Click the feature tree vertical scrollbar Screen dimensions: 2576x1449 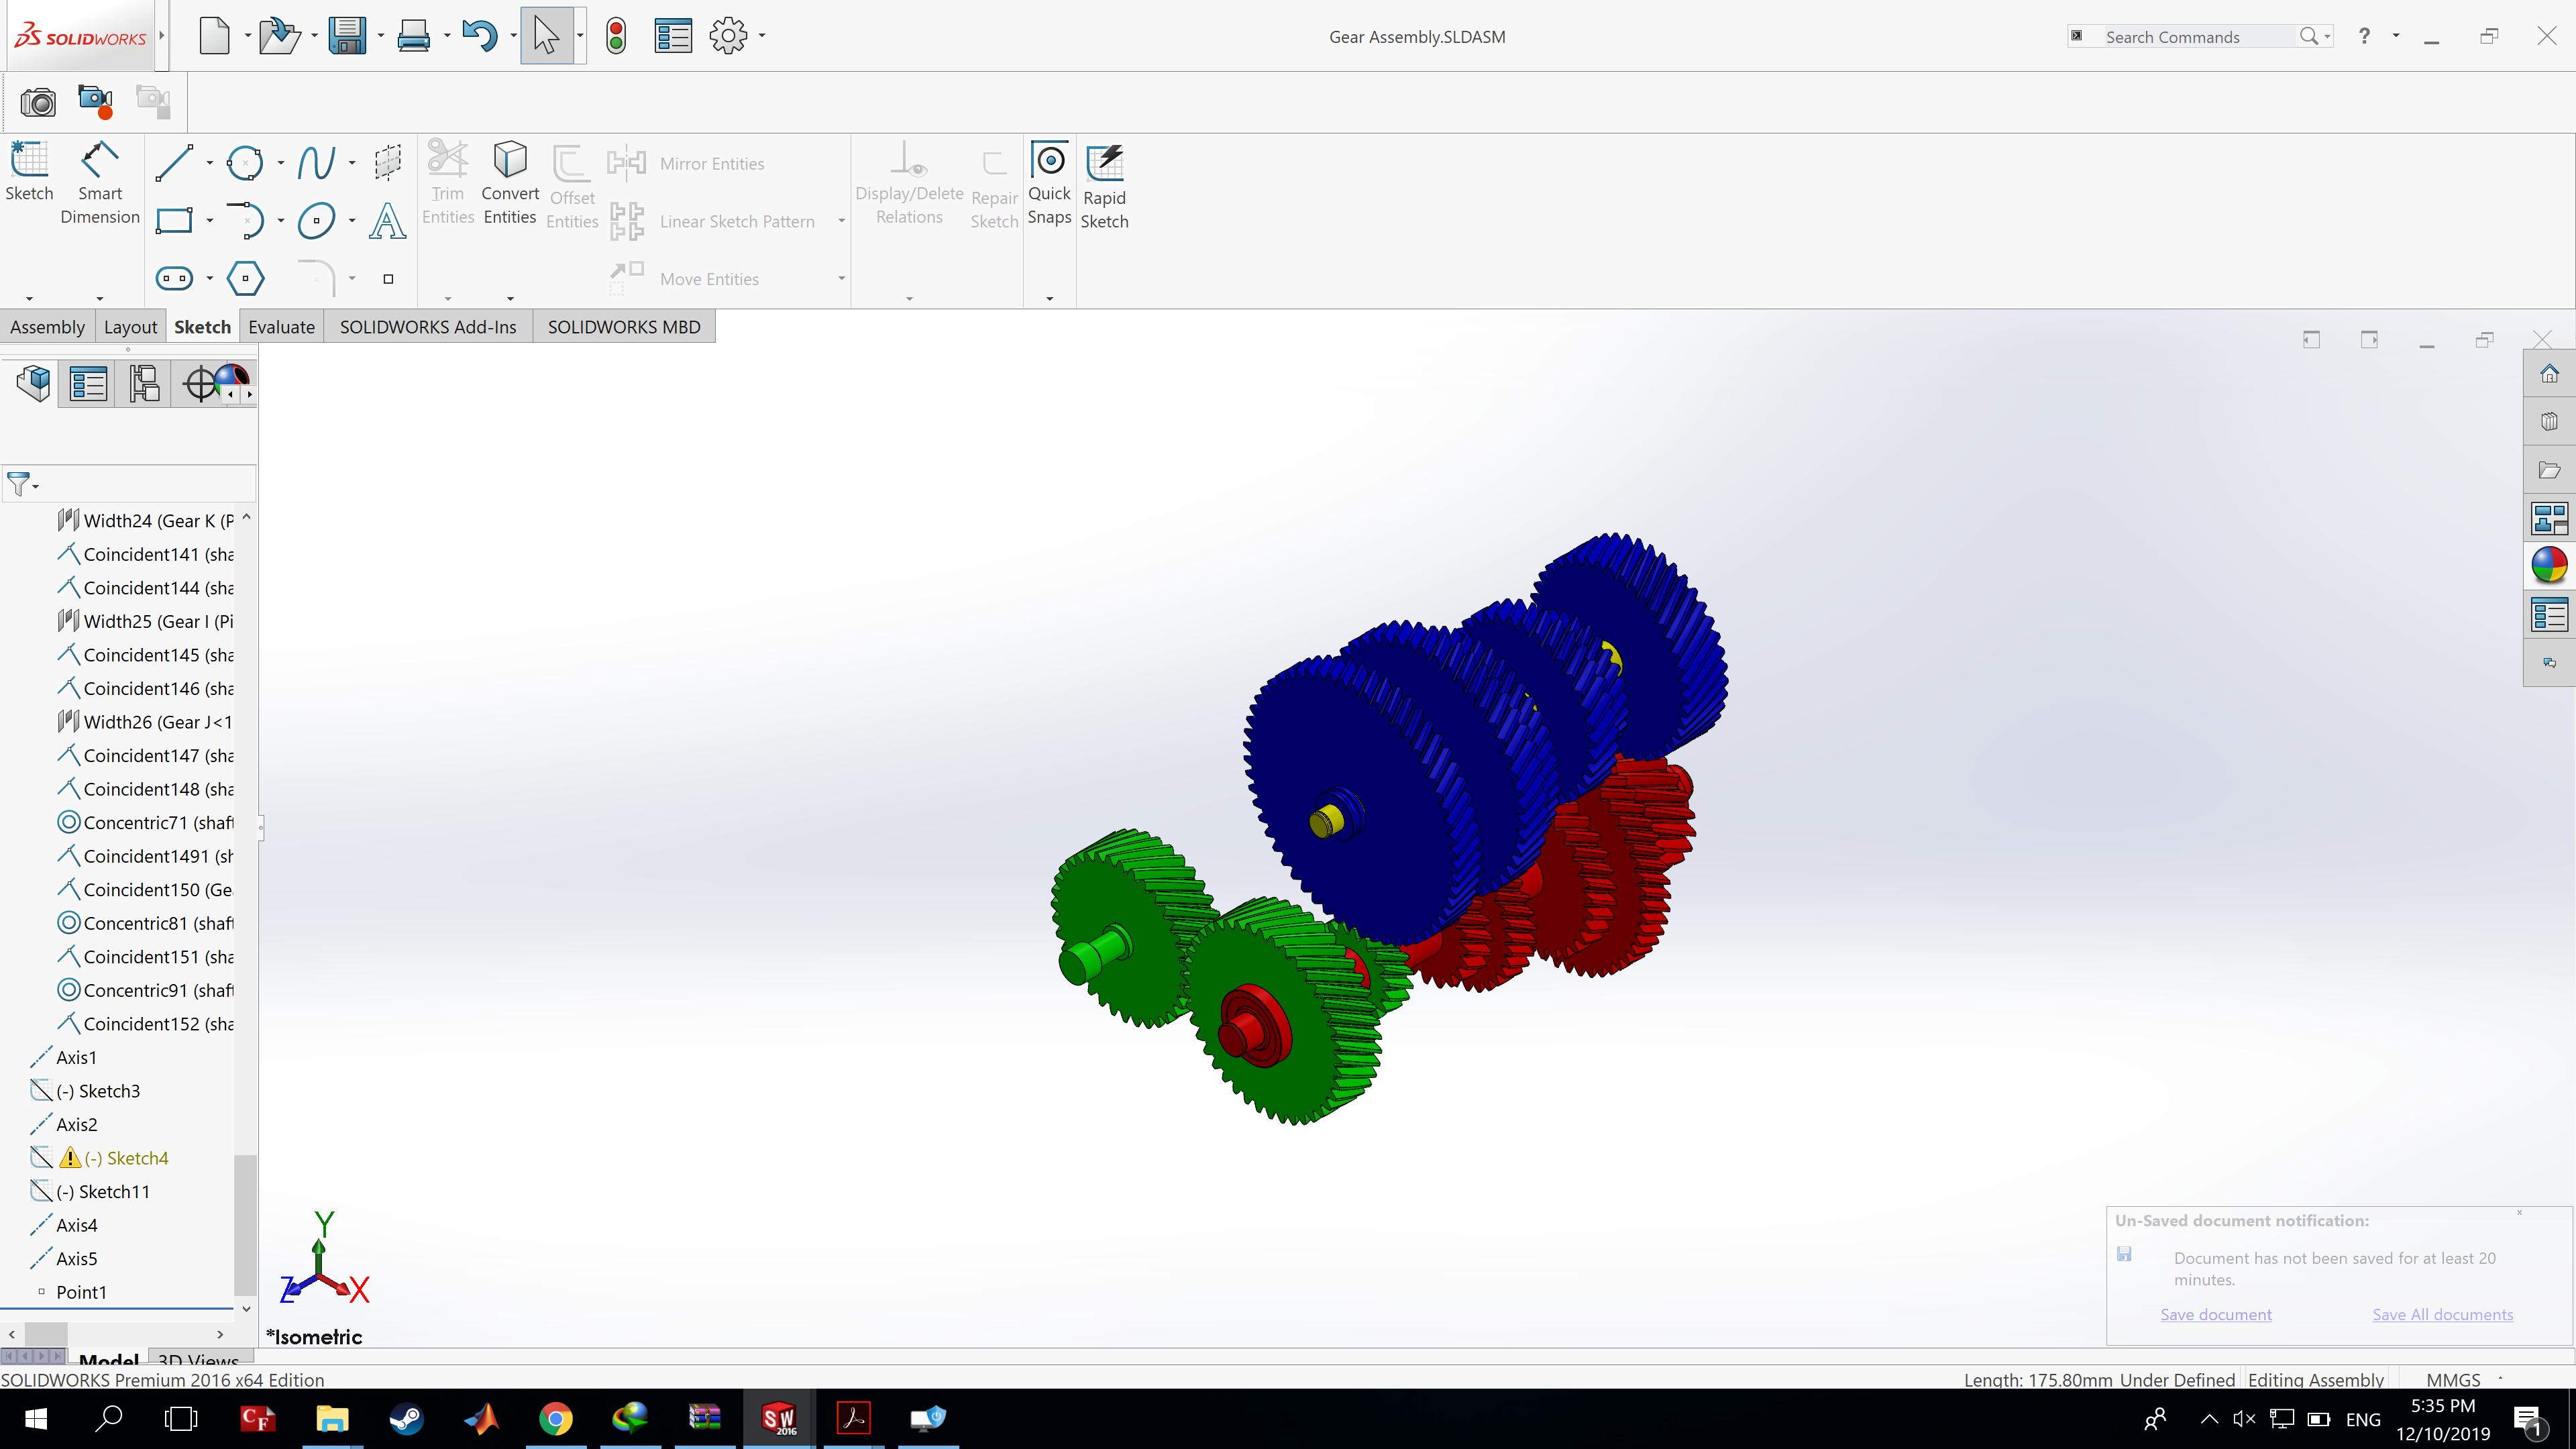[x=245, y=1224]
